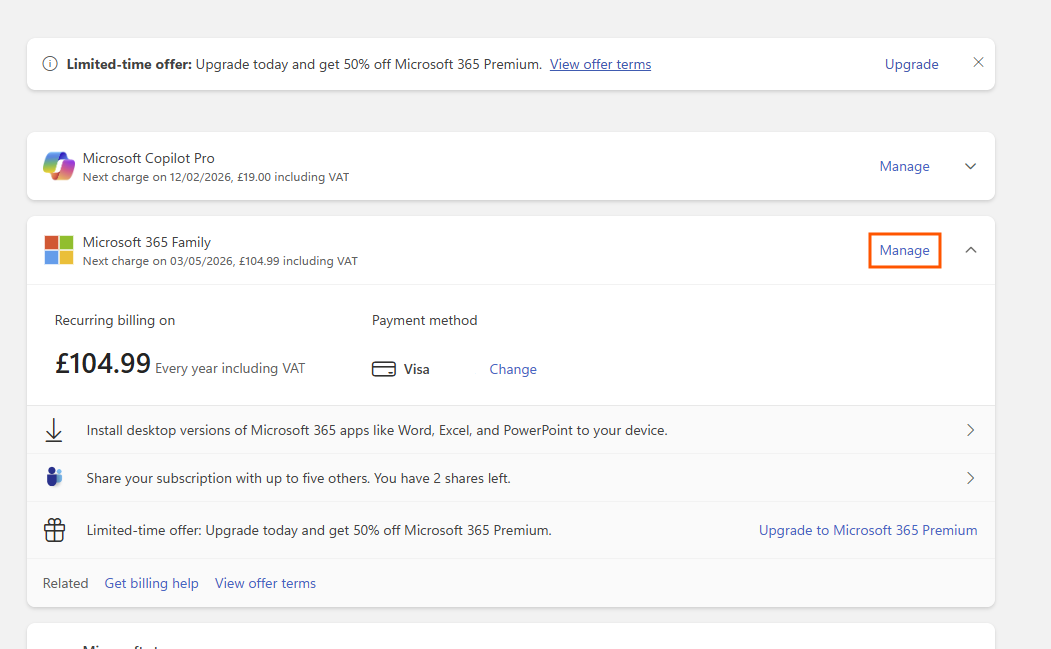Click chevron on the share subscription row
Image resolution: width=1051 pixels, height=649 pixels.
pyautogui.click(x=970, y=478)
